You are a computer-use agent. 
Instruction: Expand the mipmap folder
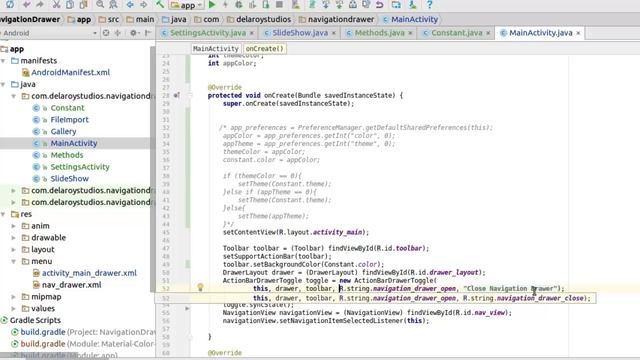point(14,297)
